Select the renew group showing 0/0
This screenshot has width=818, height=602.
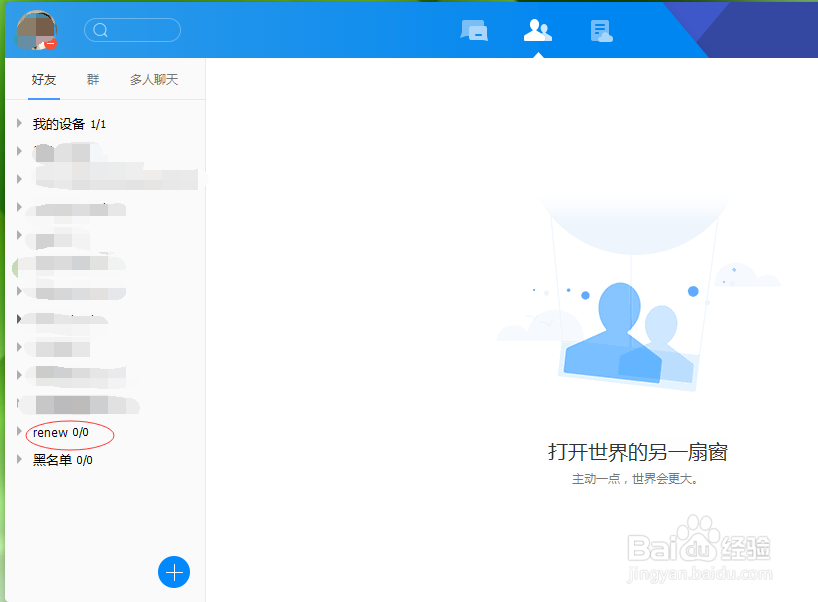tap(59, 433)
